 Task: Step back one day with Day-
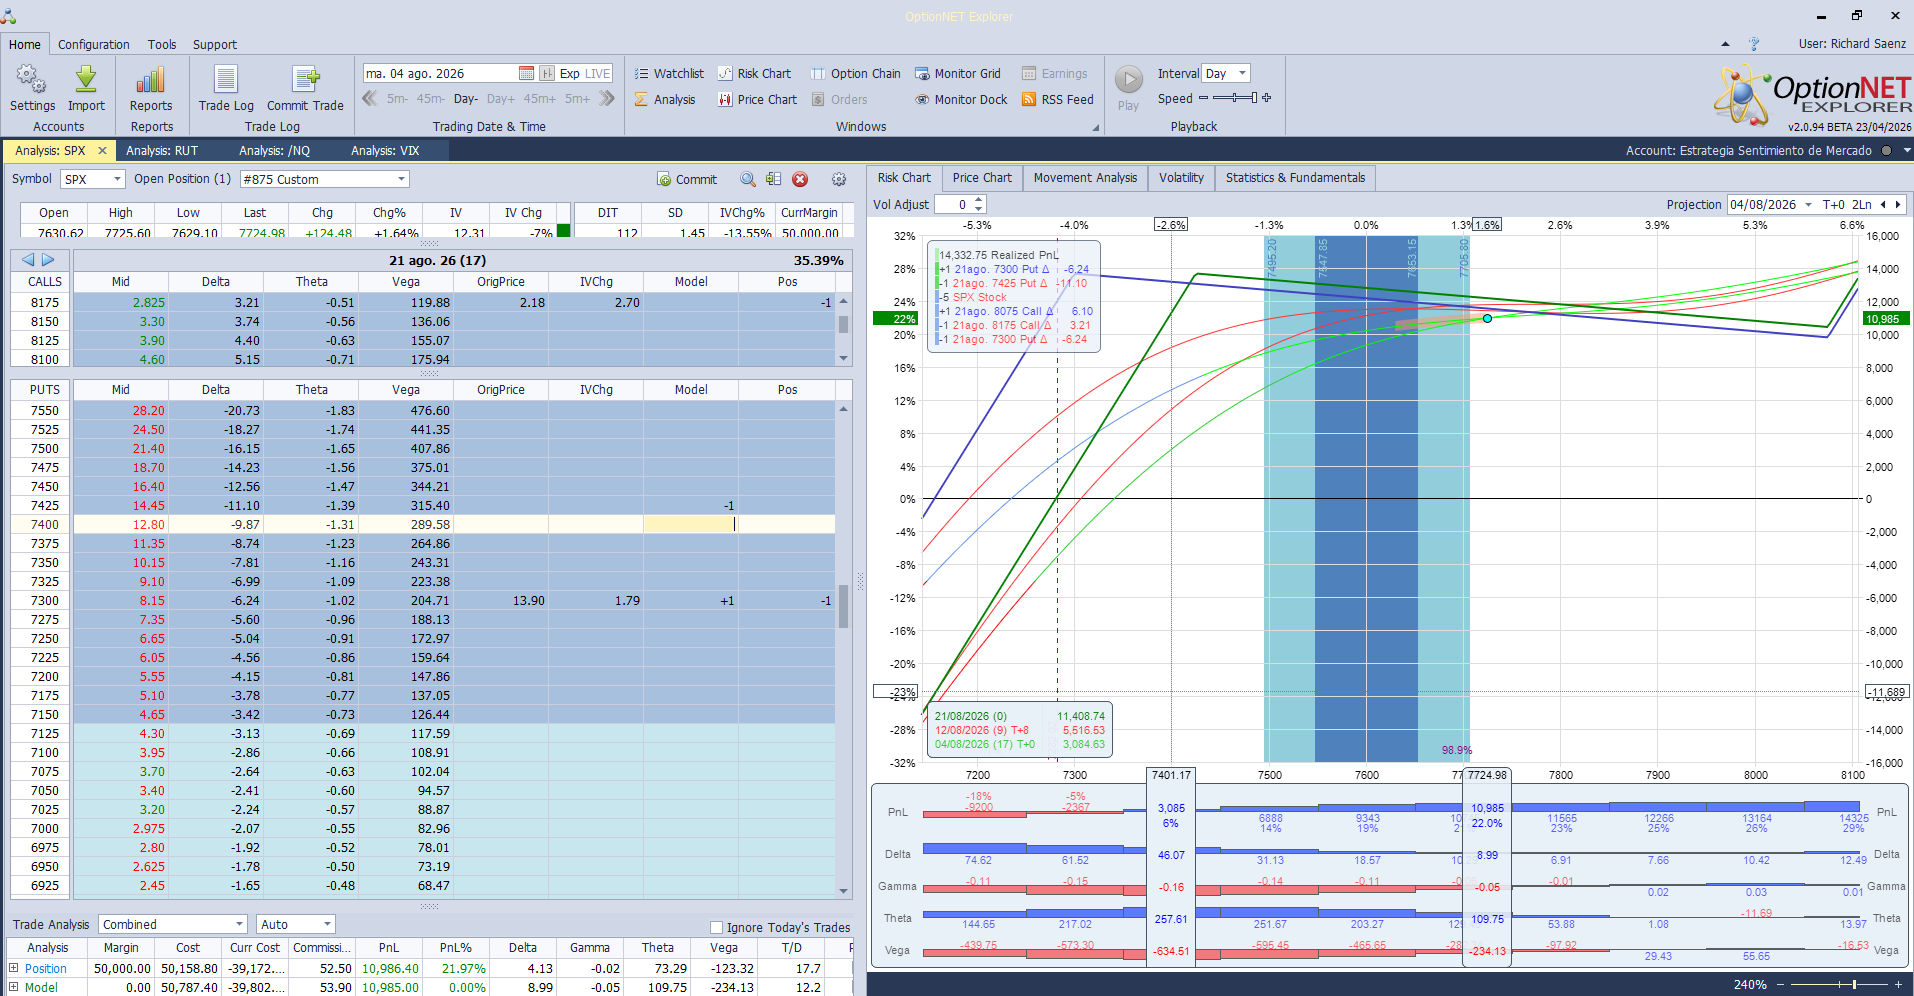pyautogui.click(x=465, y=99)
